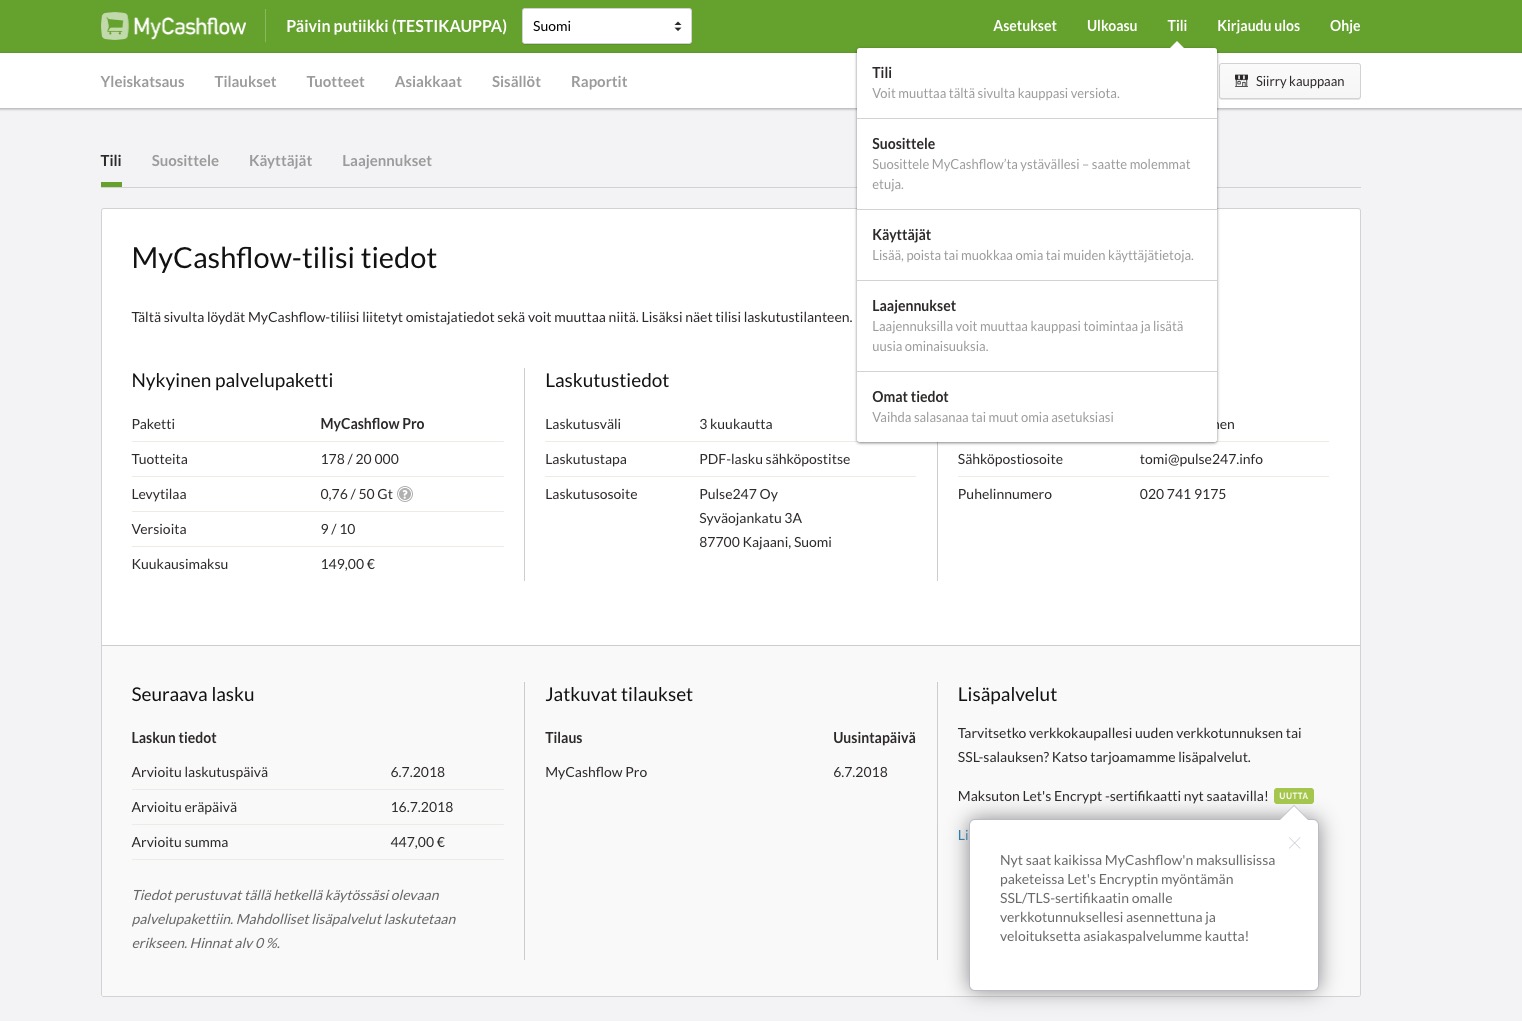
Task: Switch to the Laajennukset tab
Action: click(x=386, y=161)
